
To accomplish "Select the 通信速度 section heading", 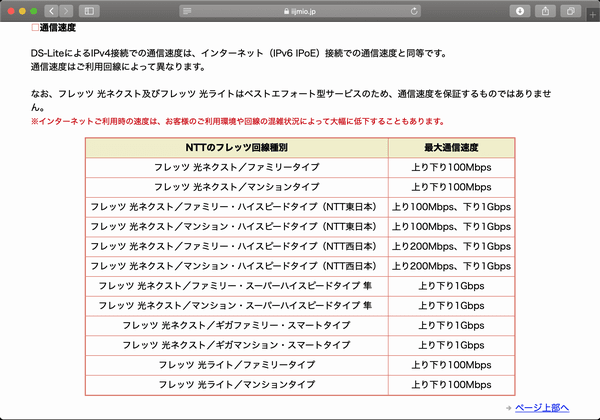I will click(57, 28).
